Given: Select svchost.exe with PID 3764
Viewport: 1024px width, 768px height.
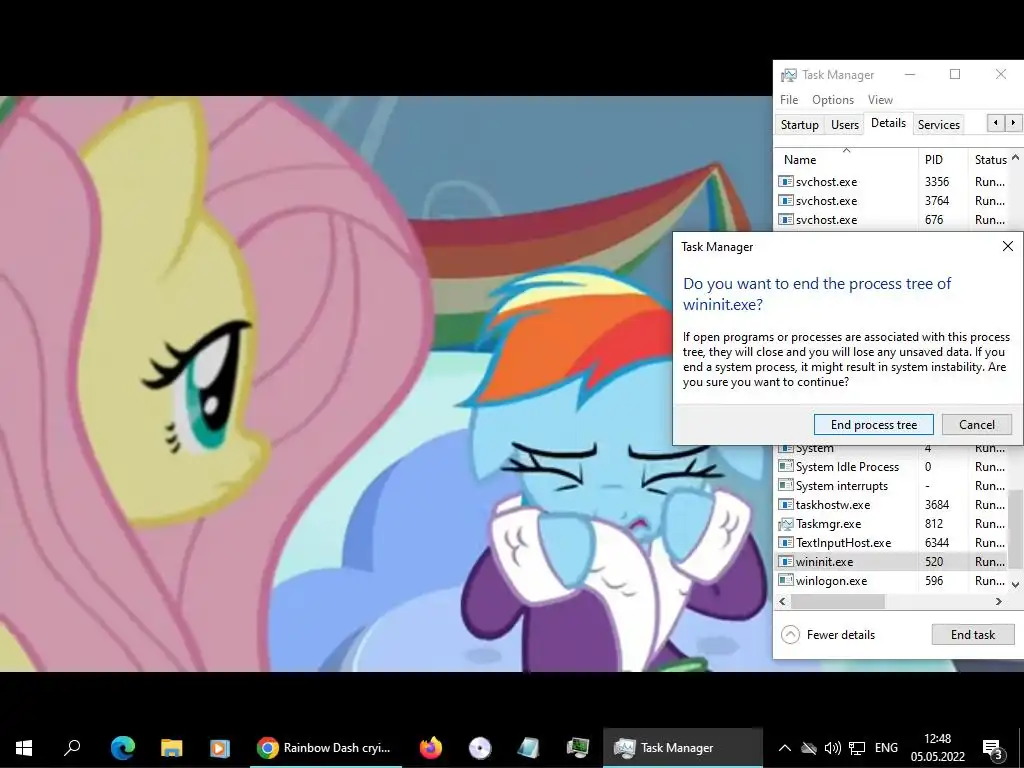Looking at the screenshot, I should coord(892,200).
